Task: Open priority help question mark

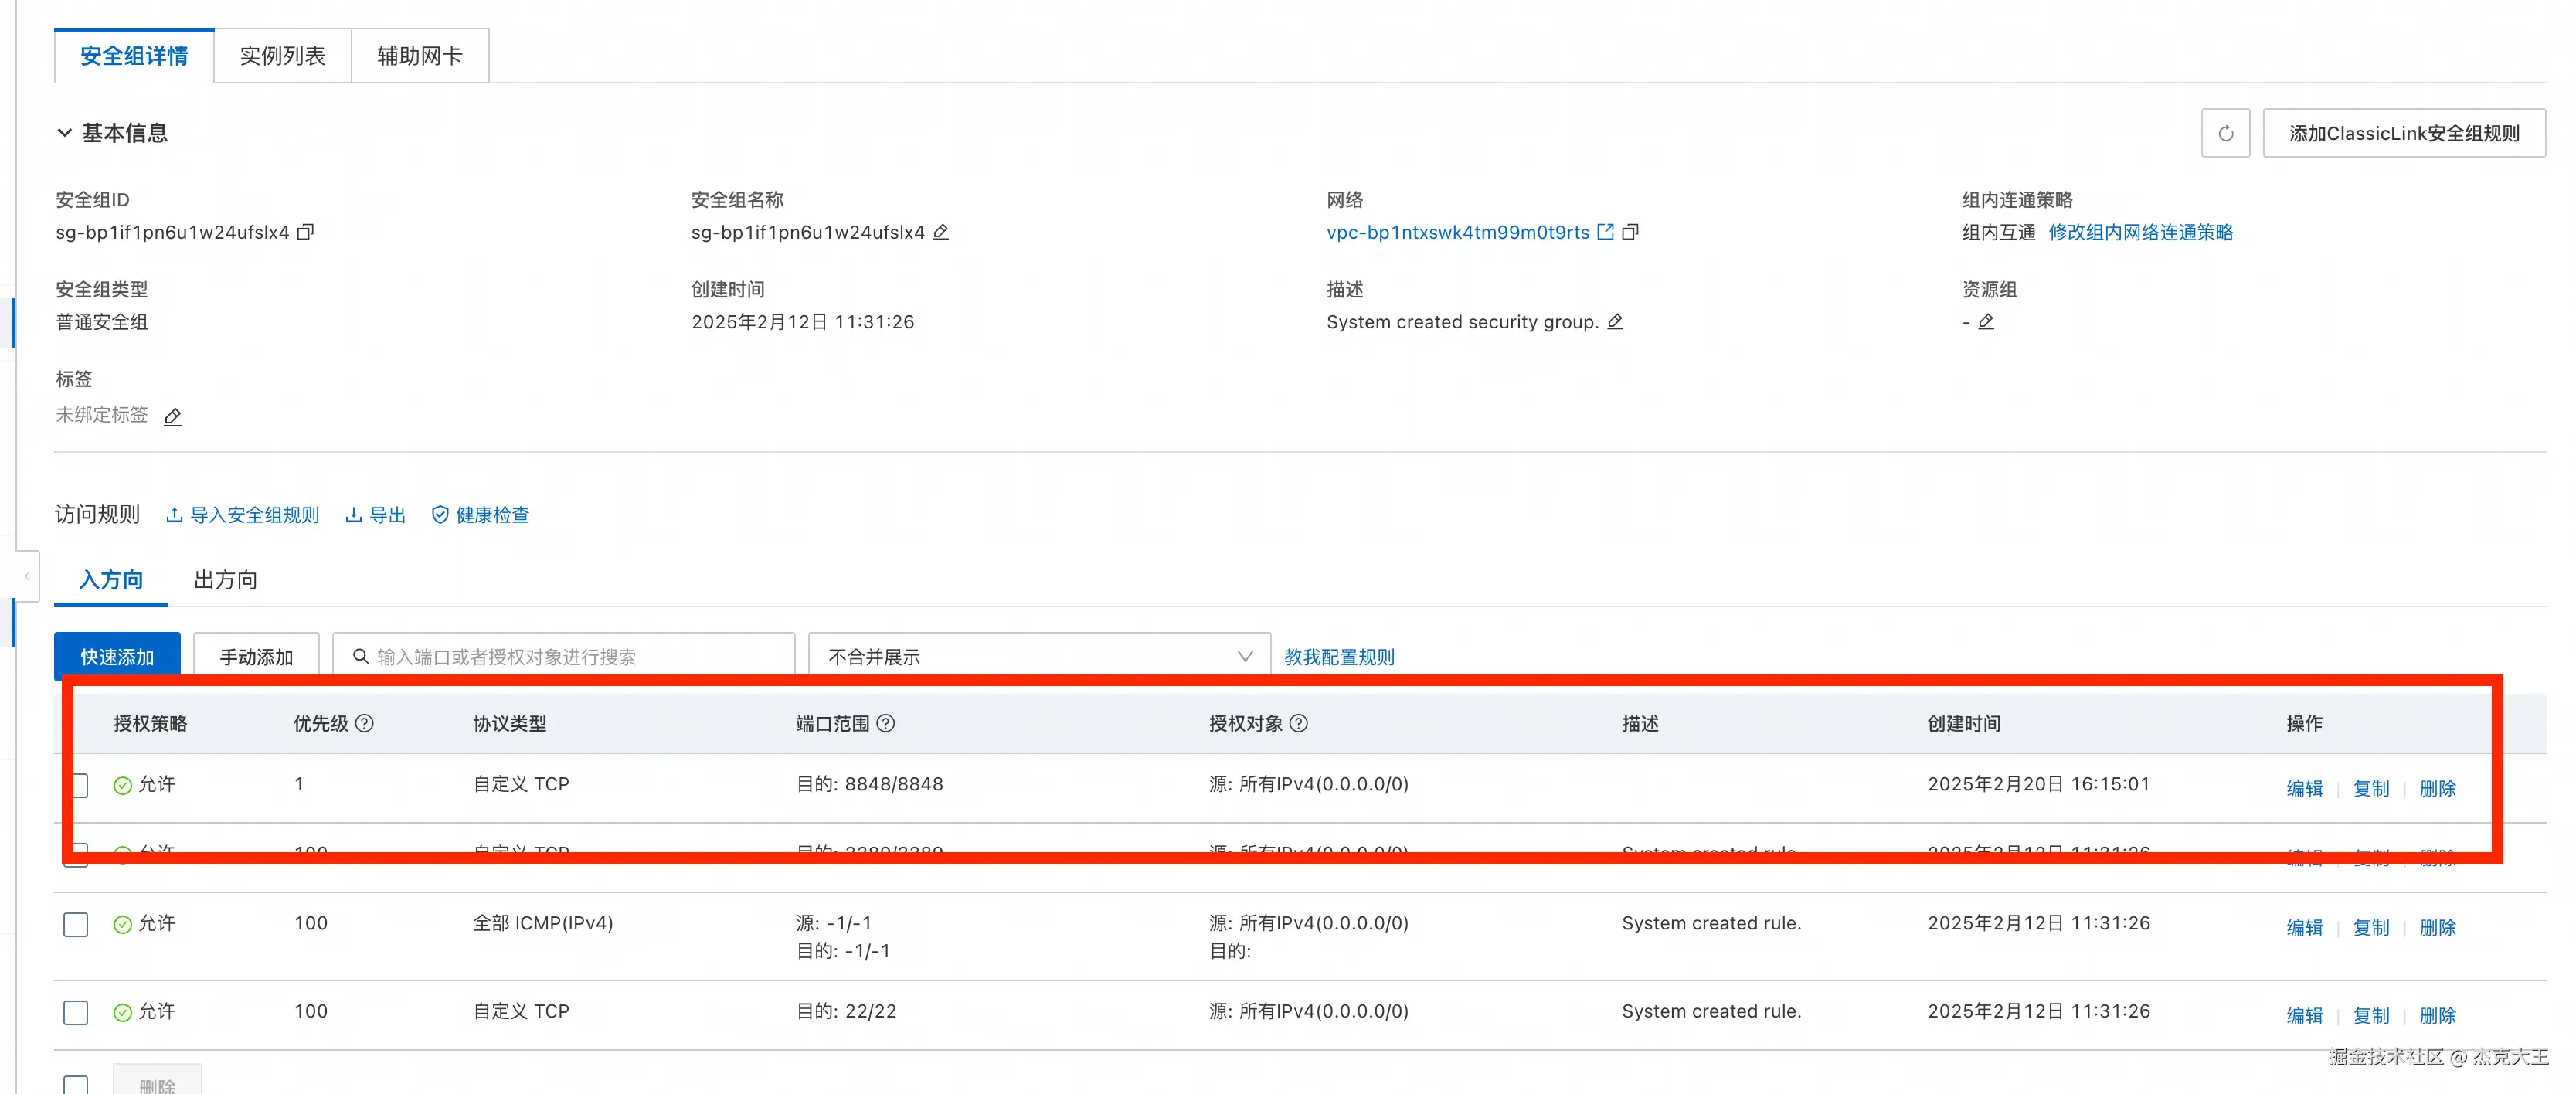Action: click(365, 723)
